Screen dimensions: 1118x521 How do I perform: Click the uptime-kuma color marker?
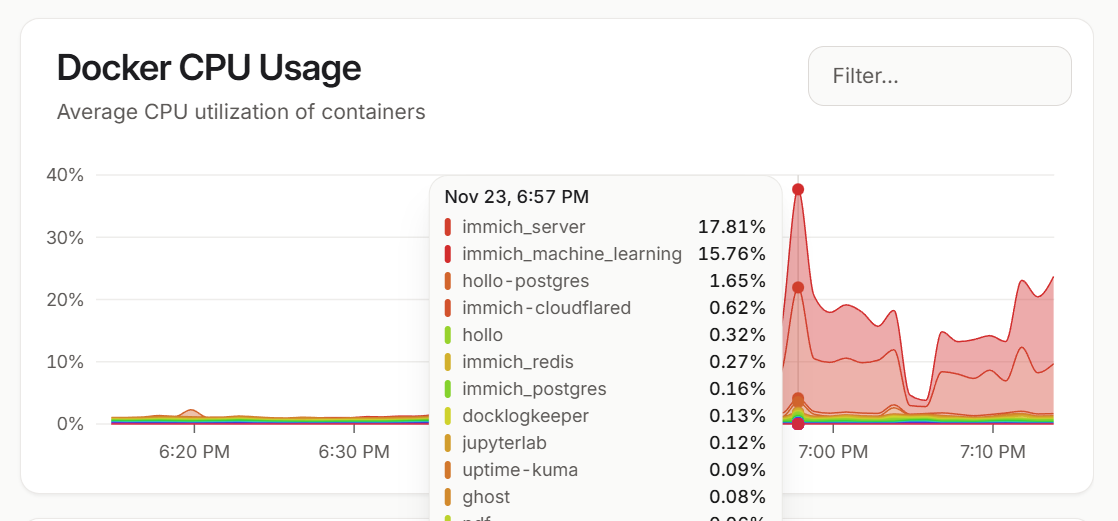click(448, 470)
